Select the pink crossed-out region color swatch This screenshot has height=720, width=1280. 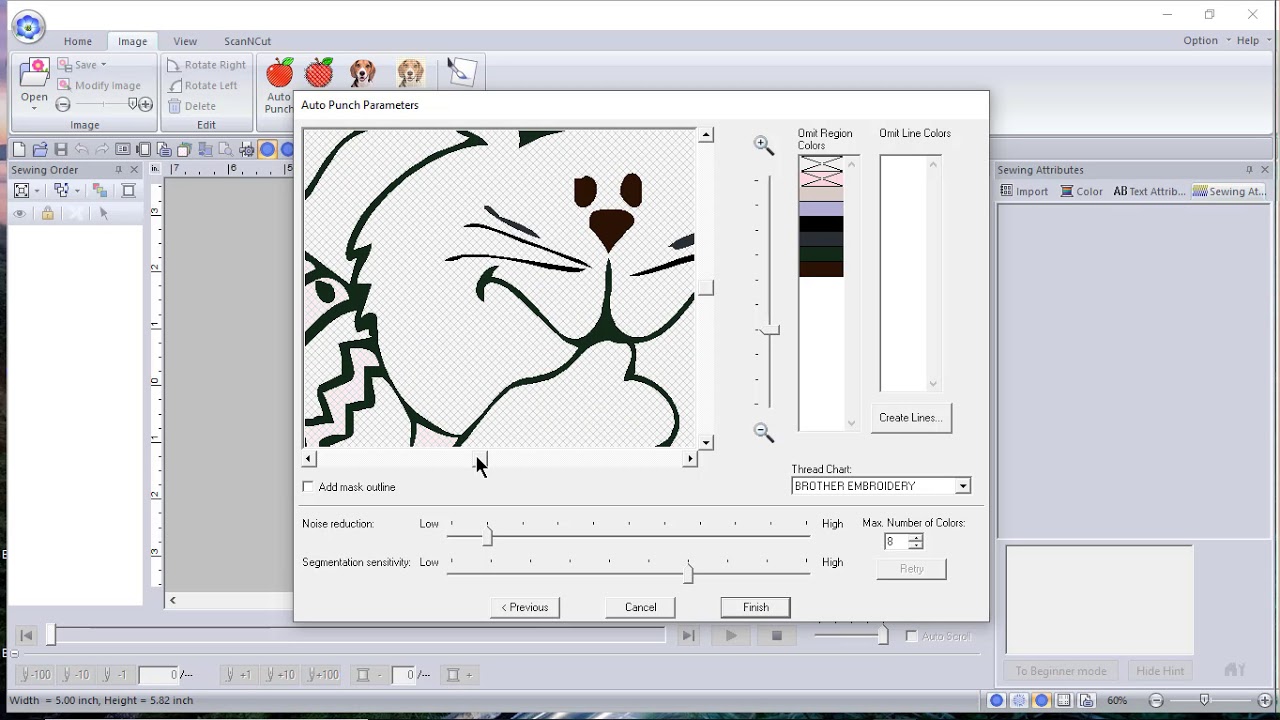pyautogui.click(x=821, y=180)
